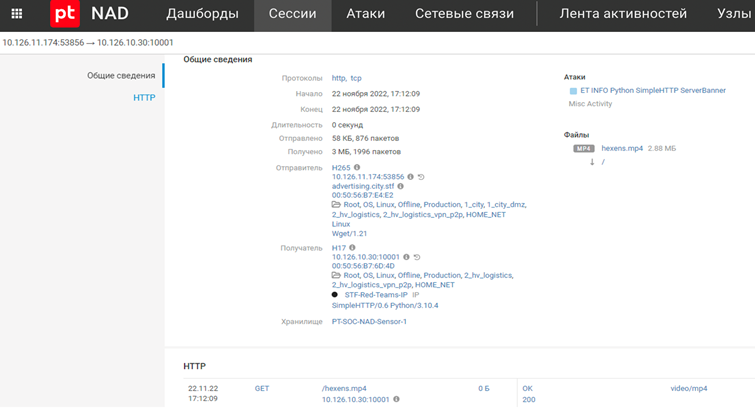Click the MP4 file type badge
The width and height of the screenshot is (755, 414).
[x=584, y=149]
